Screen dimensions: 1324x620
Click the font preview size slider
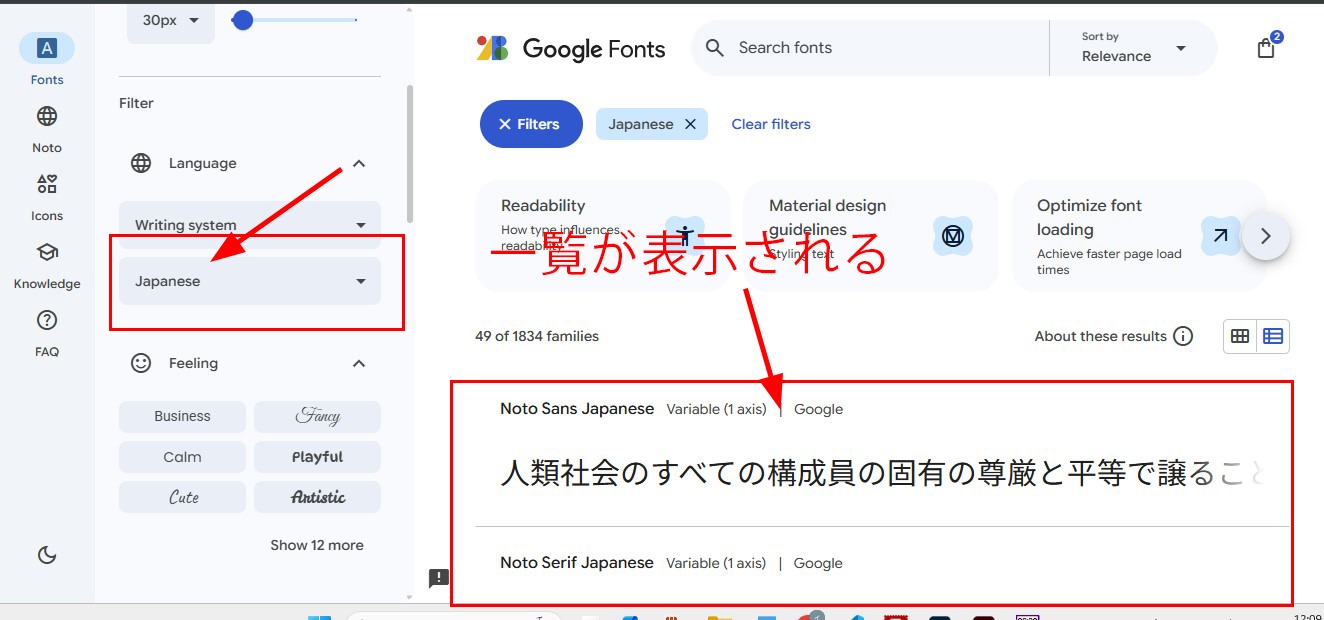[295, 20]
